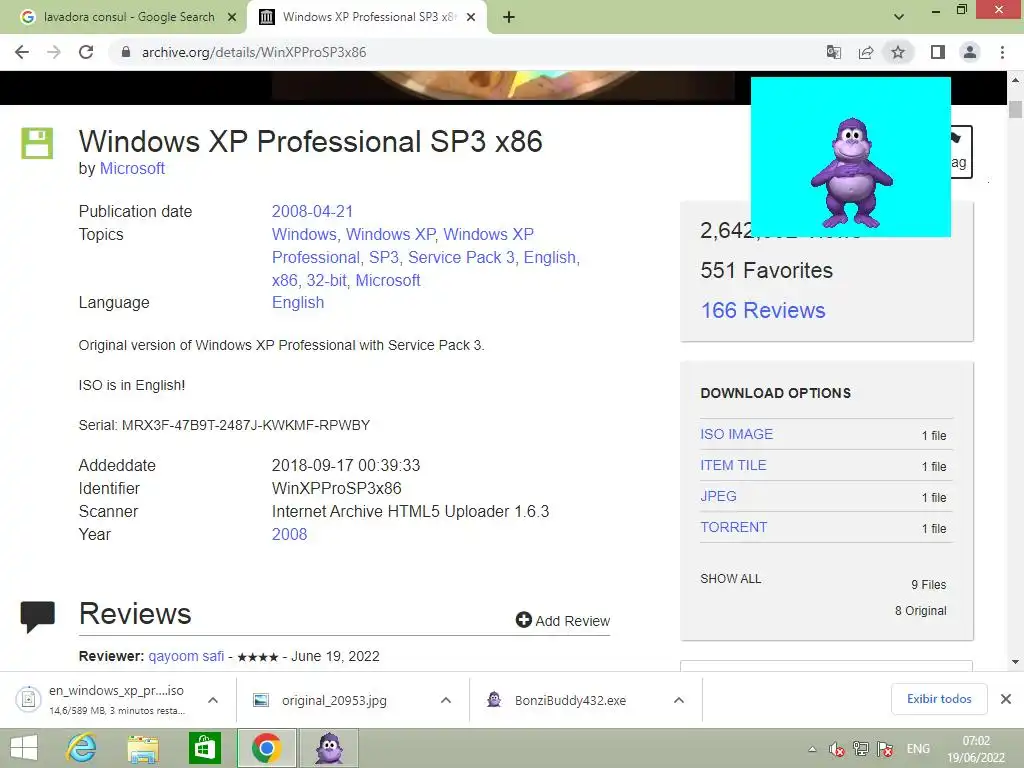Open the muted volume tray icon

[836, 749]
